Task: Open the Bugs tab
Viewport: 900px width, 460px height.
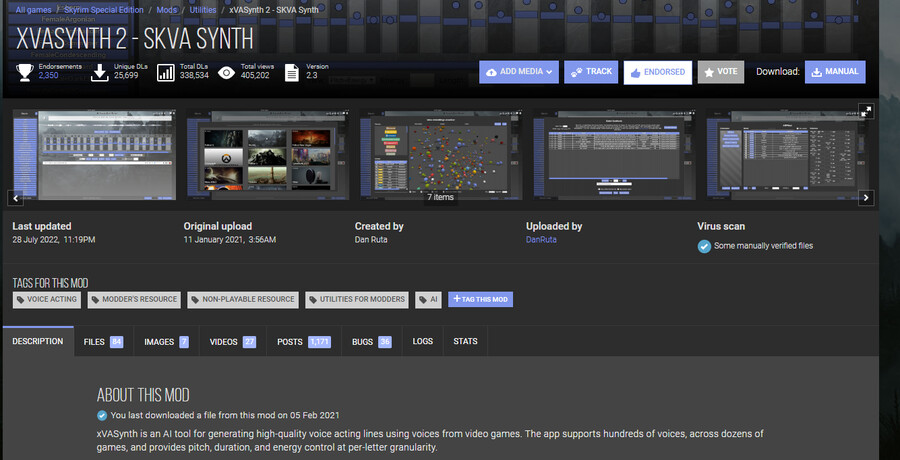Action: coord(371,342)
